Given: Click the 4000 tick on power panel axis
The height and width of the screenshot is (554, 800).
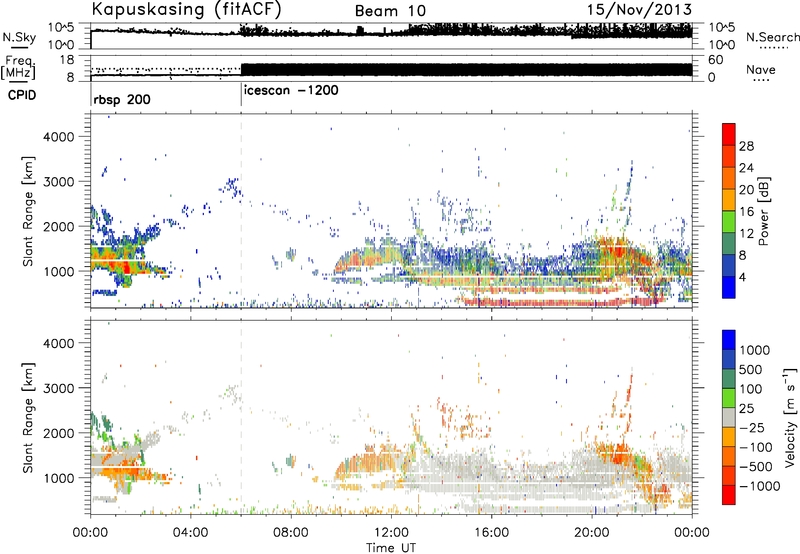Looking at the screenshot, I should (58, 137).
